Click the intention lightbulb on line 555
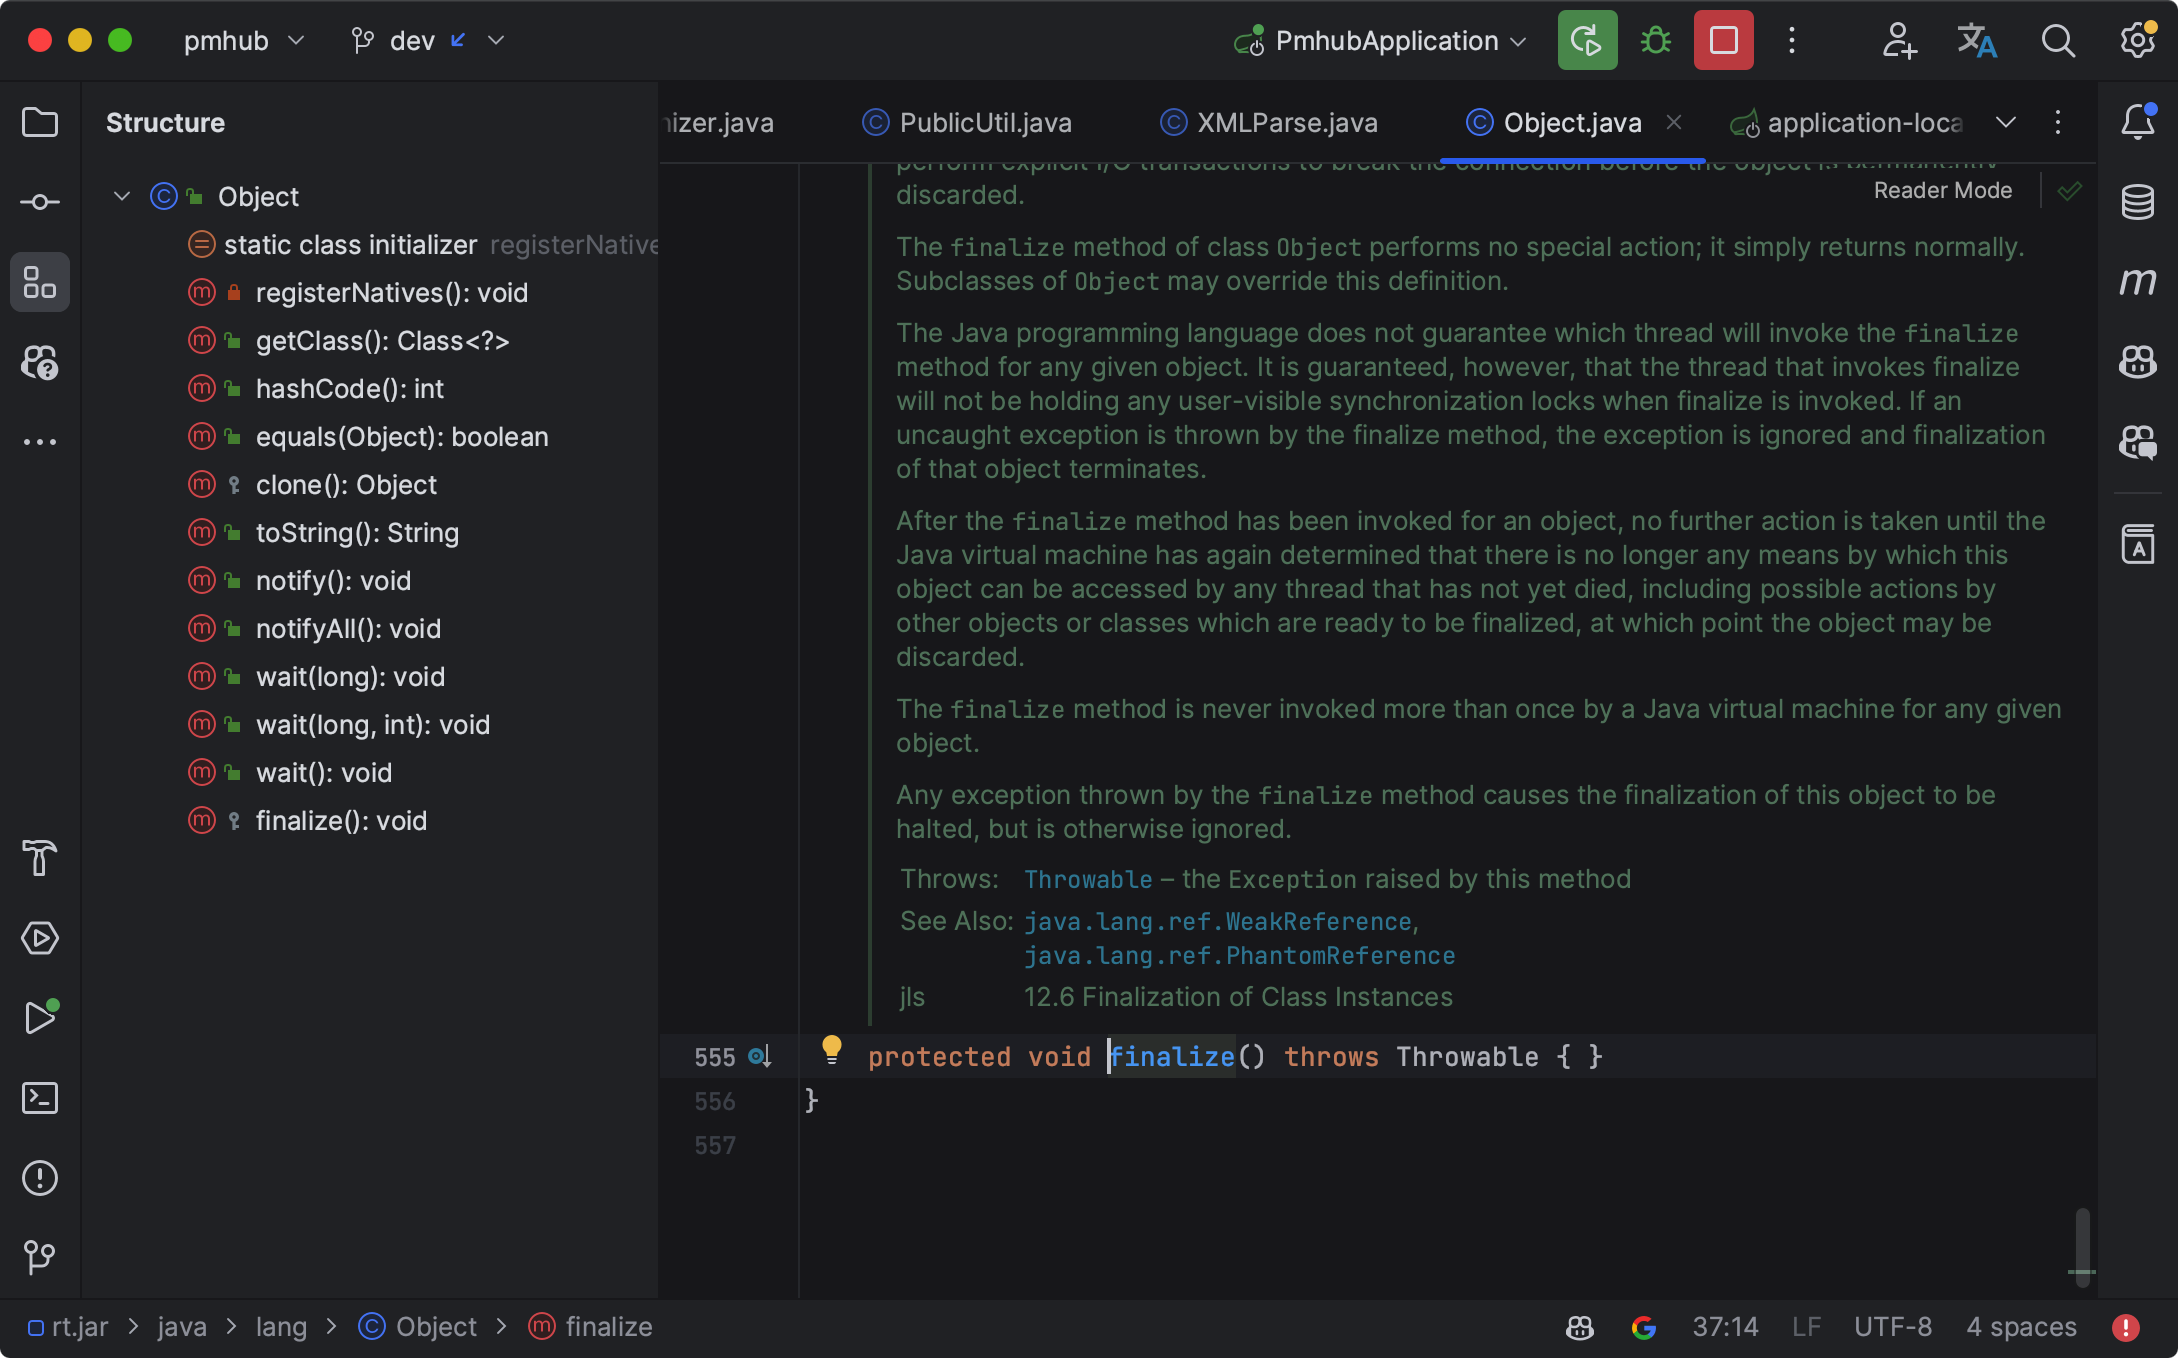The width and height of the screenshot is (2178, 1358). [x=832, y=1049]
